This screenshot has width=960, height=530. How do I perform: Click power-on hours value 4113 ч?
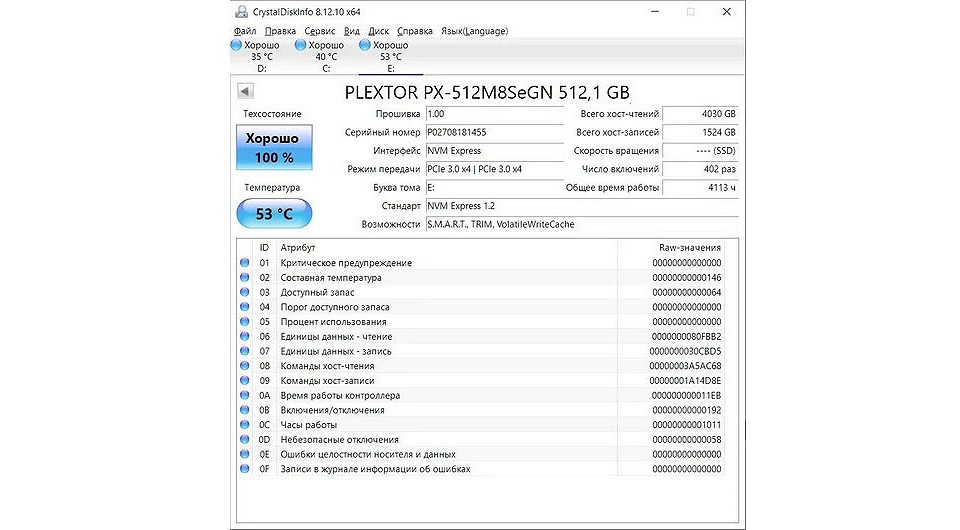click(x=700, y=187)
